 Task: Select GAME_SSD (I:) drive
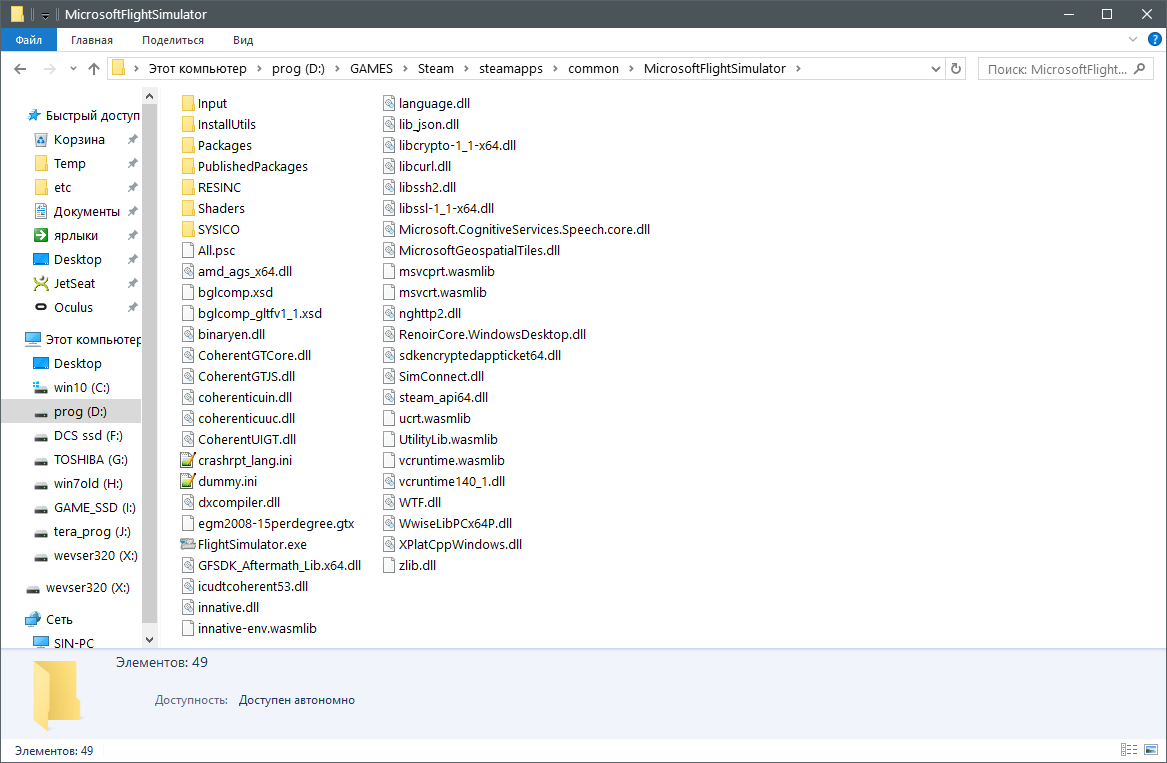point(95,508)
